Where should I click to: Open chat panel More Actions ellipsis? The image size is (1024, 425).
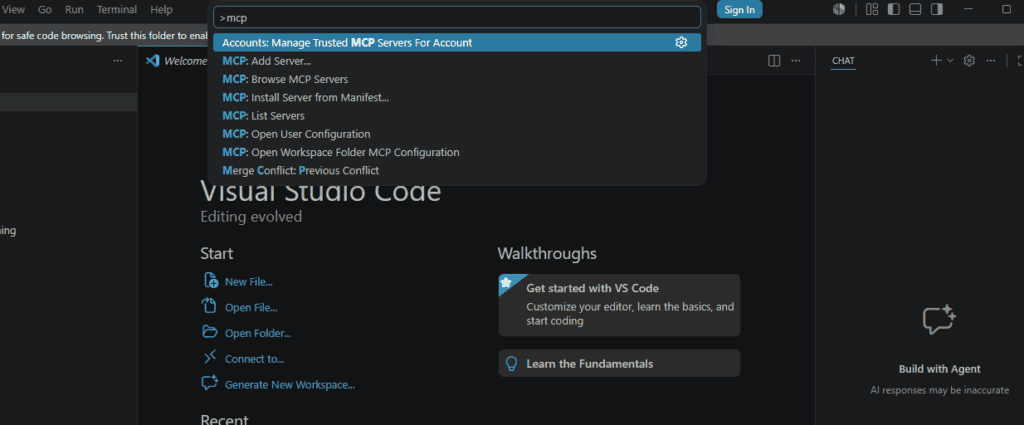991,60
